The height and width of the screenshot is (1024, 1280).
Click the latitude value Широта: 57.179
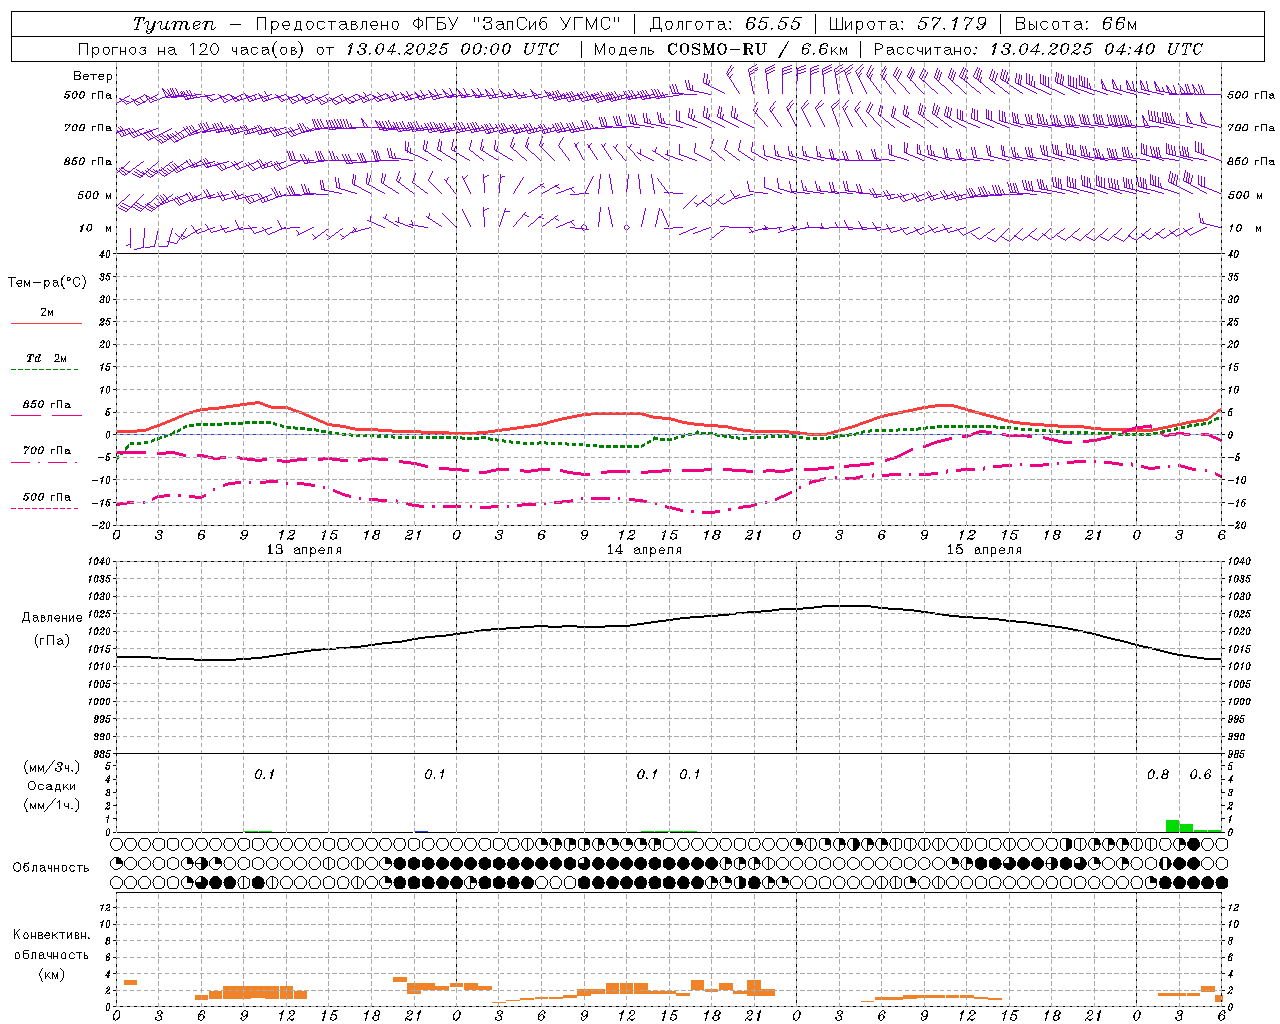(x=908, y=24)
